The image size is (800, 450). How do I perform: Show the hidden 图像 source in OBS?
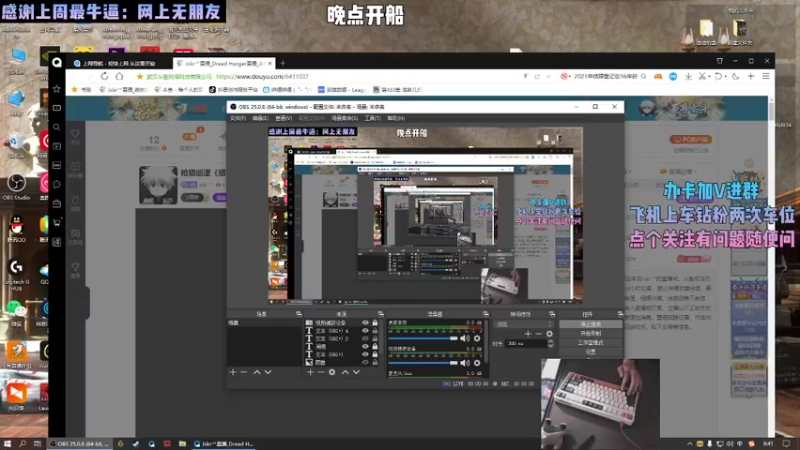coord(365,362)
